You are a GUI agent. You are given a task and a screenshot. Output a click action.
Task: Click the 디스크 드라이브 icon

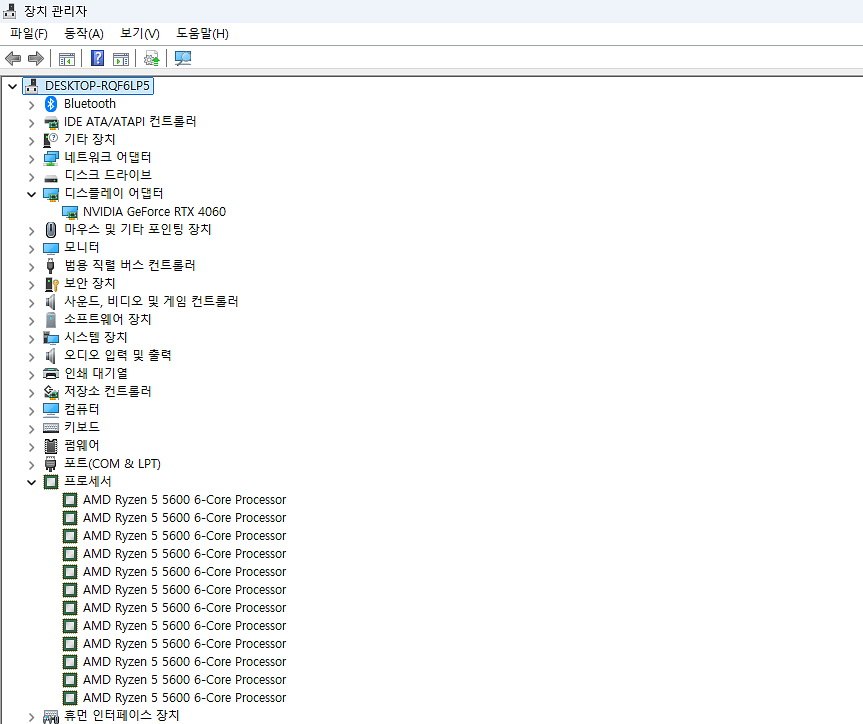pos(51,177)
